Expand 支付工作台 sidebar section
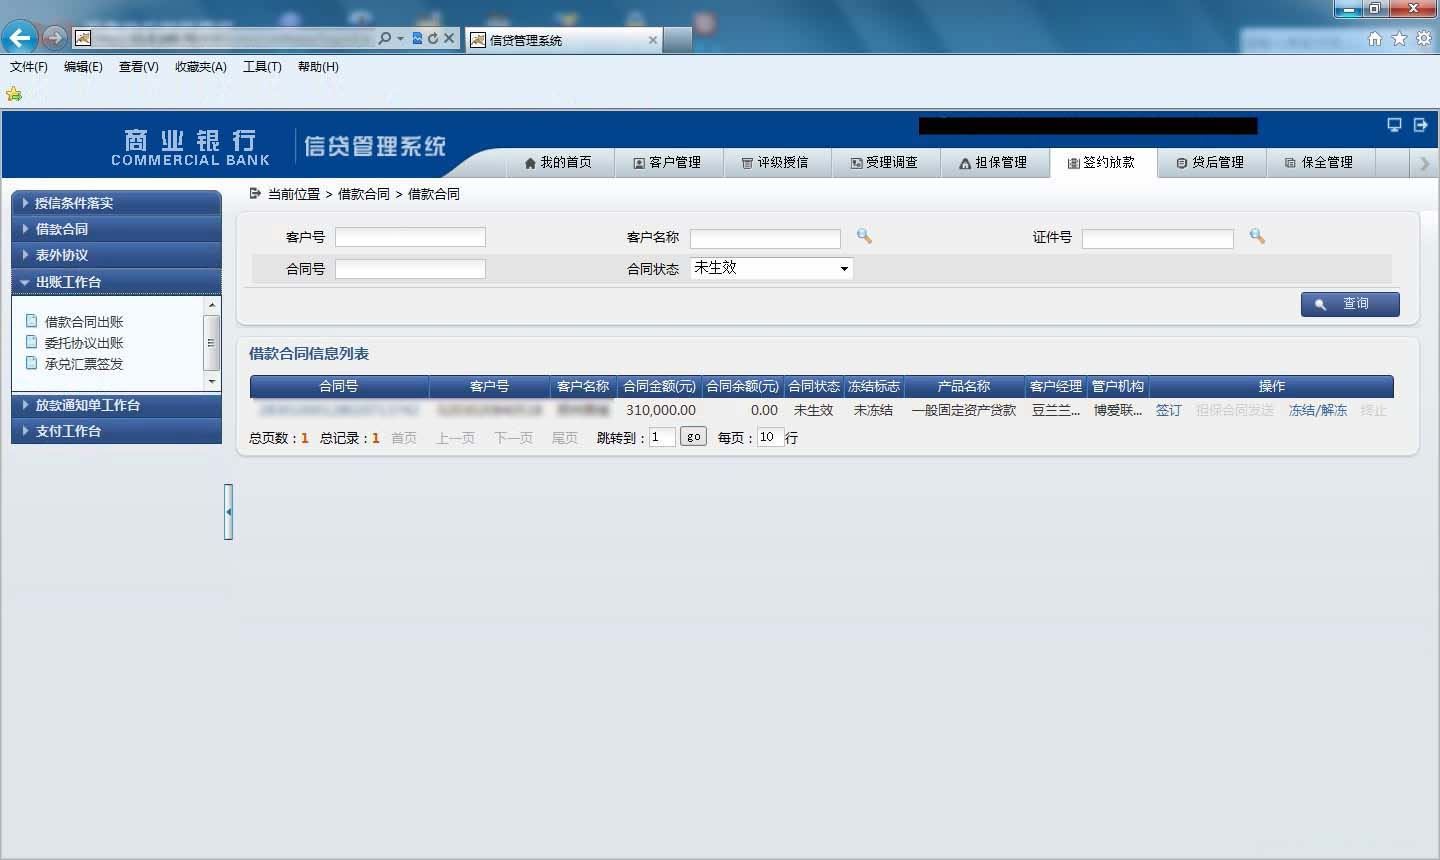This screenshot has width=1440, height=860. coord(116,431)
